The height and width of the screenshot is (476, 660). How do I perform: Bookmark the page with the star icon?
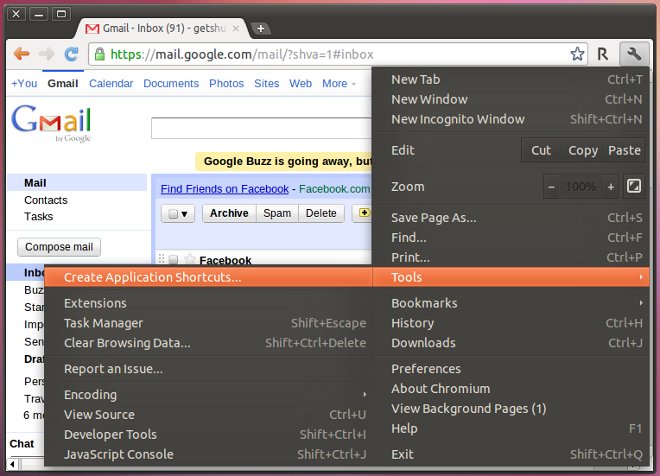tap(577, 54)
